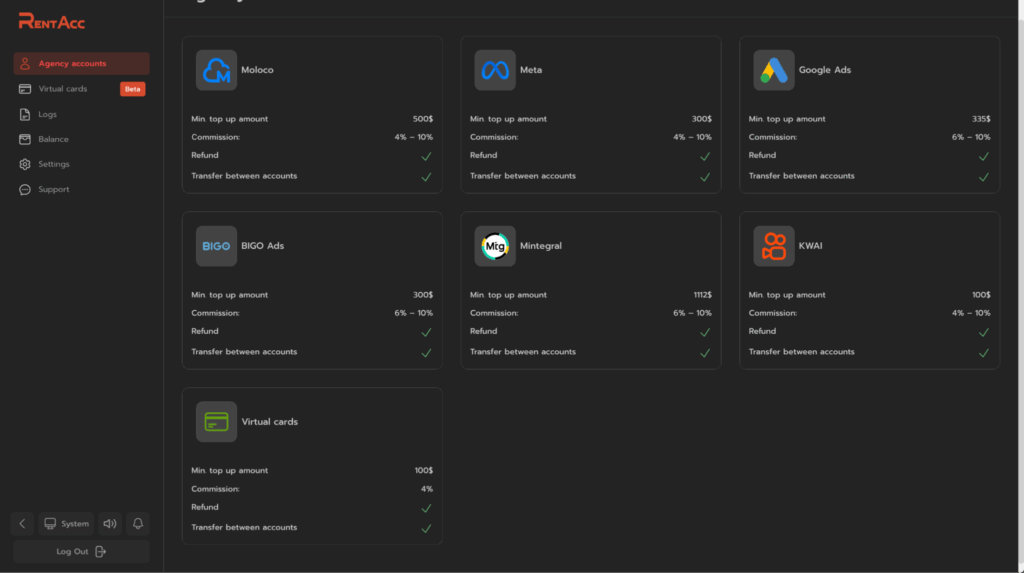This screenshot has width=1024, height=573.
Task: Click the Balance wallet icon
Action: tap(25, 139)
